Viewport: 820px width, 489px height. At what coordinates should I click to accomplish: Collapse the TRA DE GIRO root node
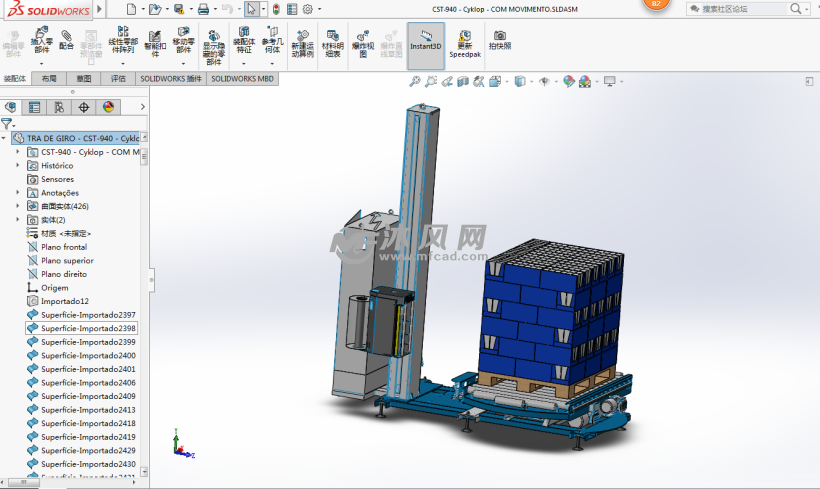[4, 138]
